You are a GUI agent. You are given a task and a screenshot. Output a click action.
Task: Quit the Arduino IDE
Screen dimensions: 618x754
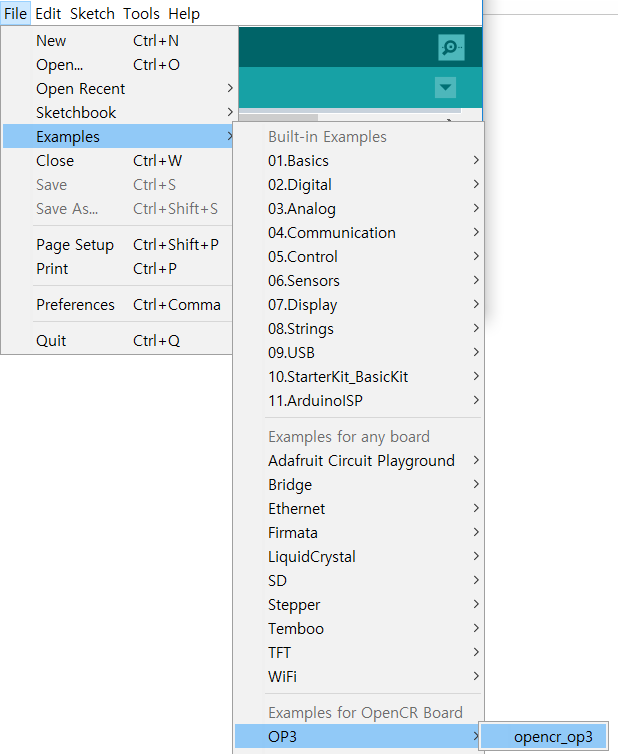click(118, 341)
